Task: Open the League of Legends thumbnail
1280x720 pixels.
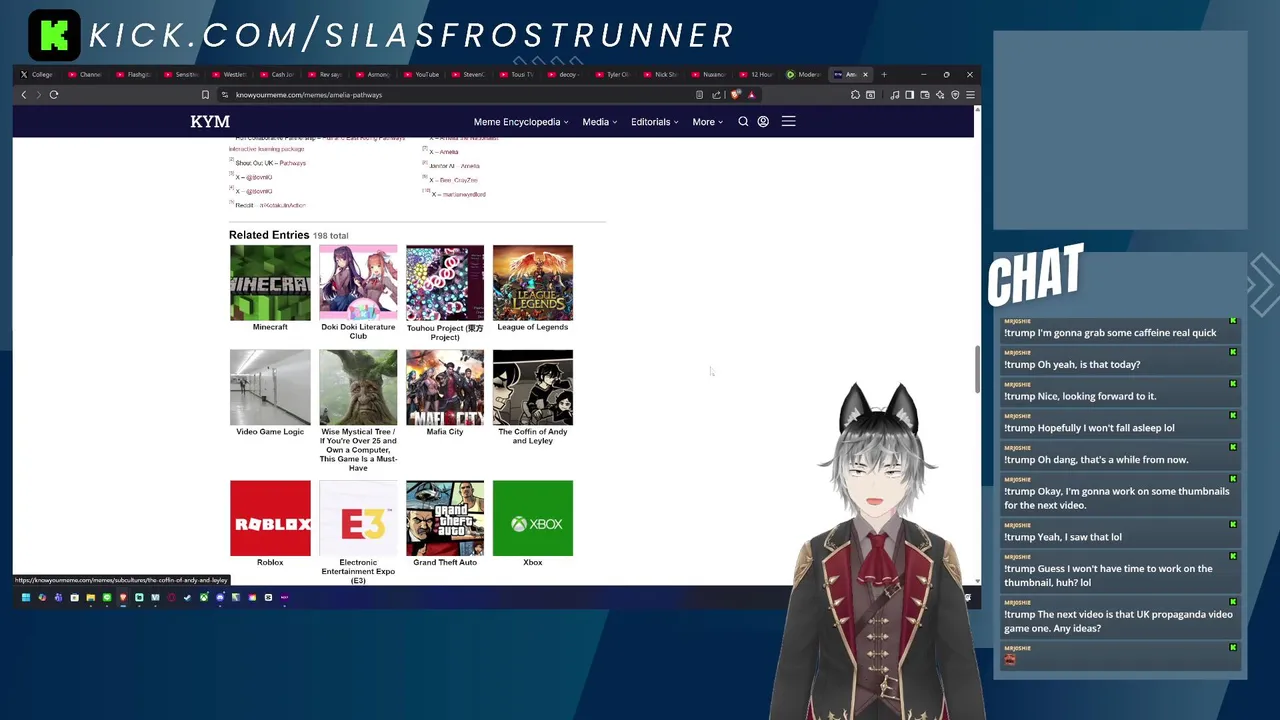Action: pos(533,283)
